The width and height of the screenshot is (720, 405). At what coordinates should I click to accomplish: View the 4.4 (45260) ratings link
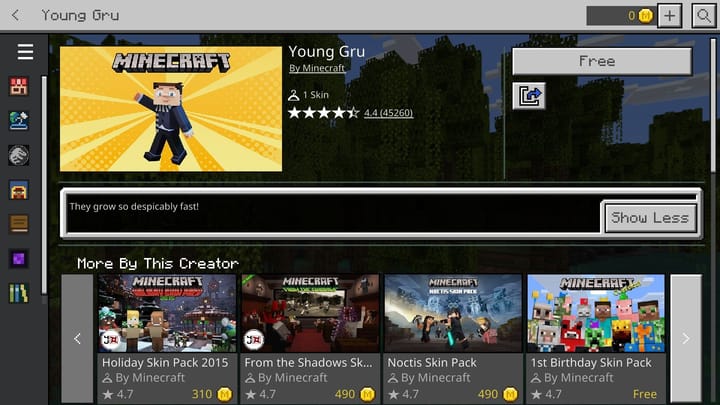(388, 113)
